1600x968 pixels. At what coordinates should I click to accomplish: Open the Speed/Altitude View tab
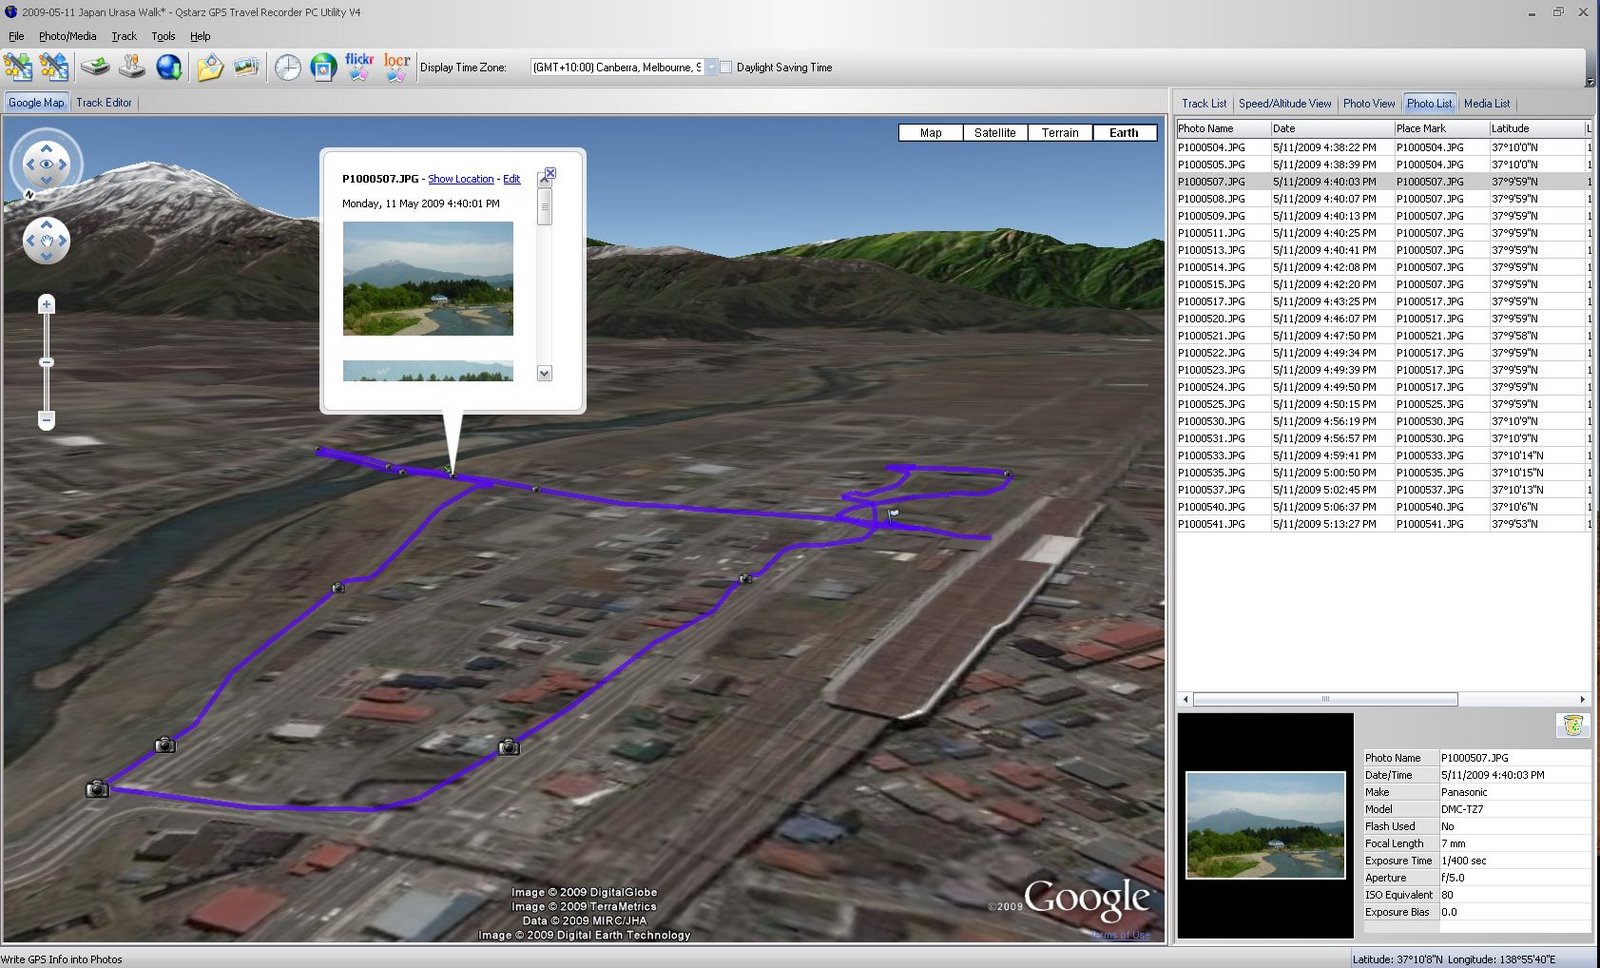[1285, 103]
